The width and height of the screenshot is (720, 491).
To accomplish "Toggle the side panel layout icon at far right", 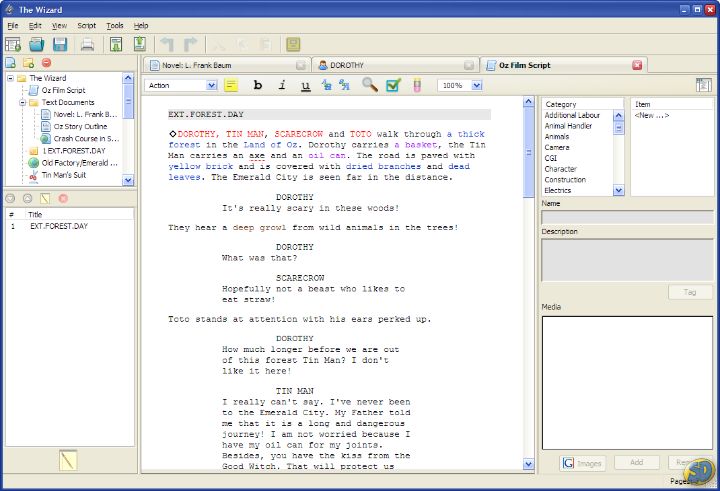I will [x=703, y=85].
